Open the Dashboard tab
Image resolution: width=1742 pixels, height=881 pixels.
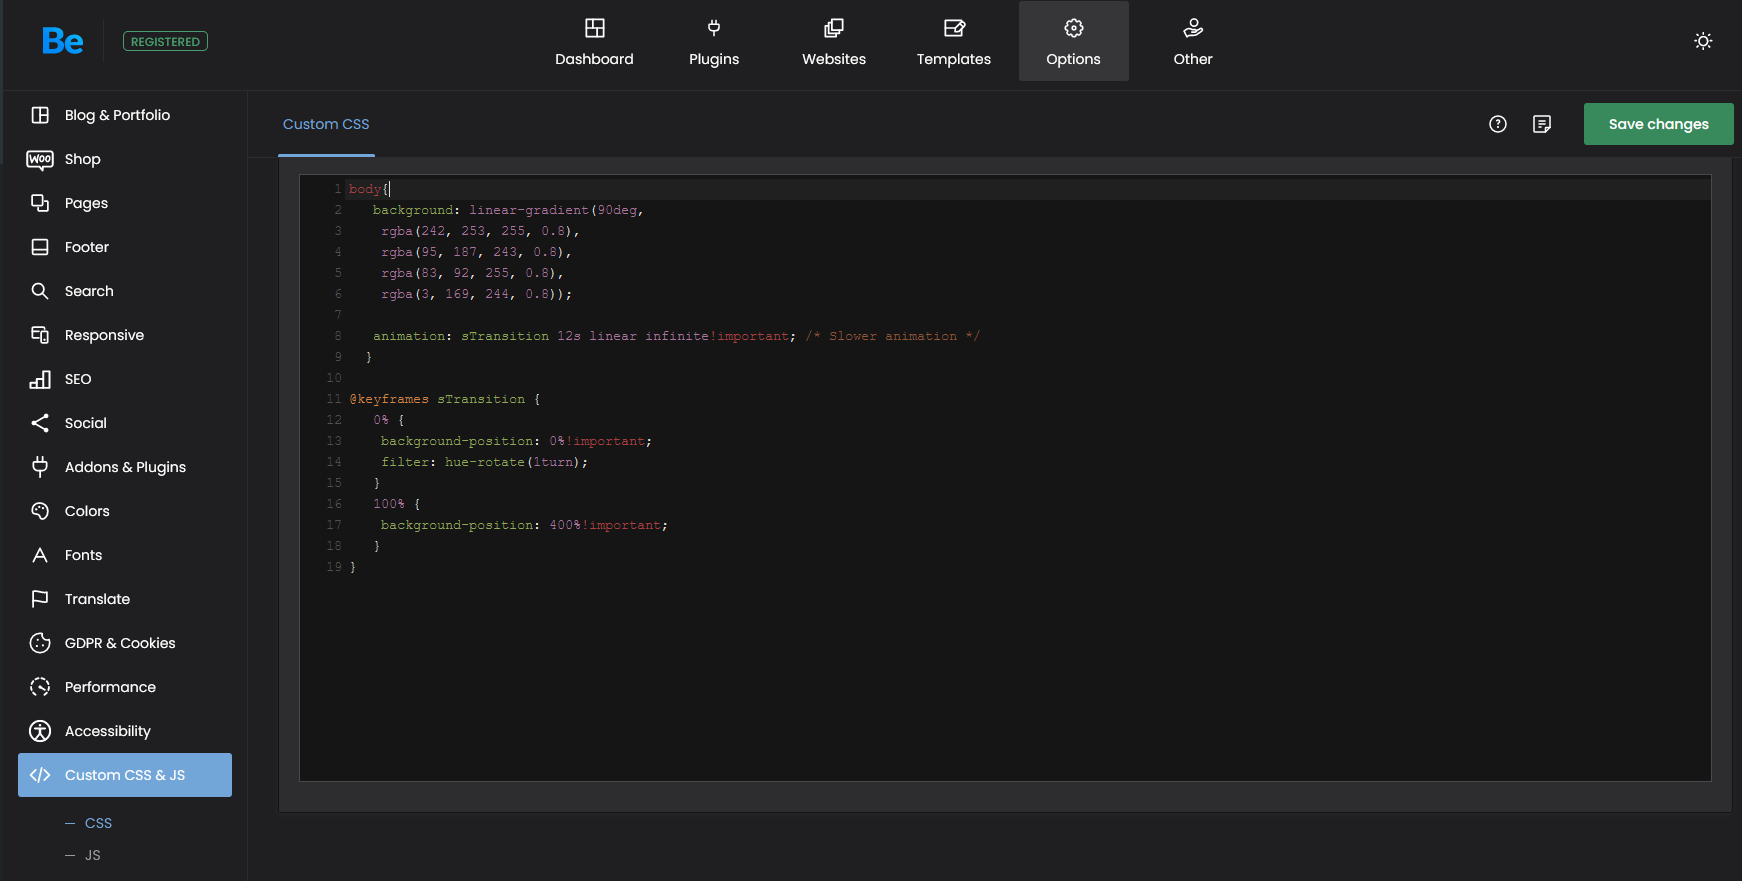(x=594, y=41)
